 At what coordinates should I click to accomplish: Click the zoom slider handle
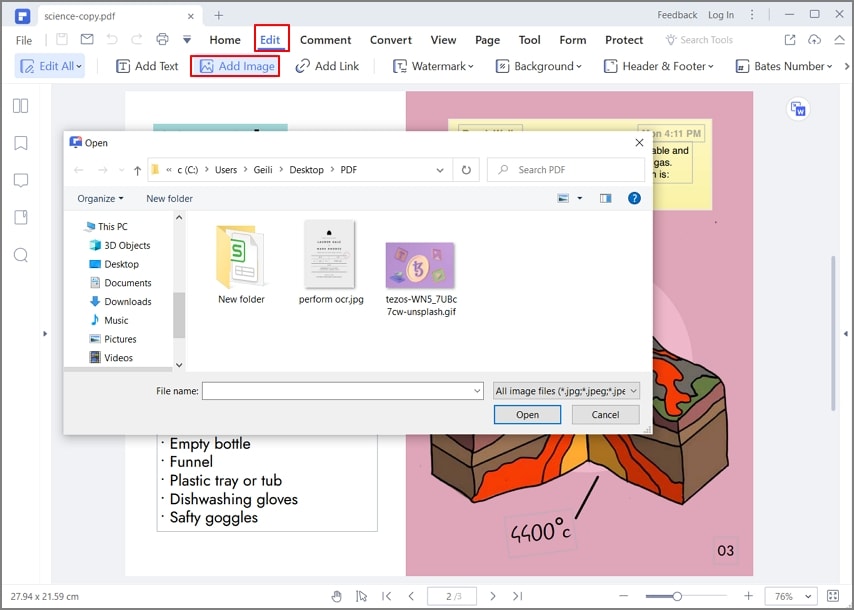click(x=676, y=596)
